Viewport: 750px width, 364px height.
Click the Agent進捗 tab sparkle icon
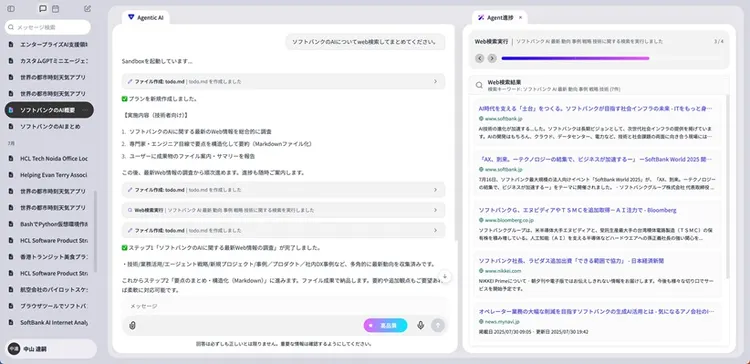pos(481,18)
